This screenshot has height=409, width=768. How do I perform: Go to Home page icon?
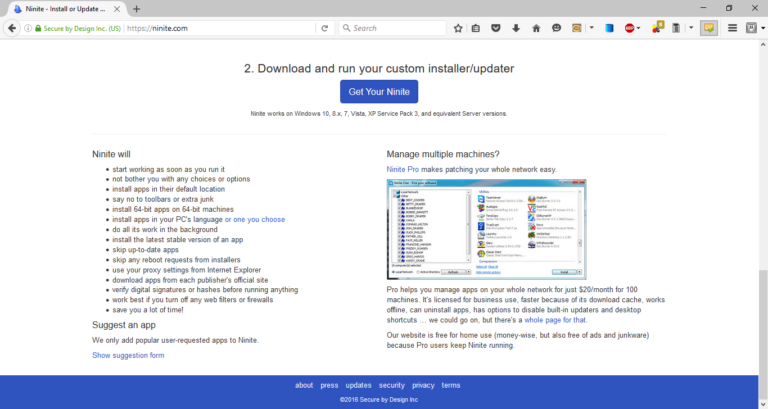pos(536,28)
